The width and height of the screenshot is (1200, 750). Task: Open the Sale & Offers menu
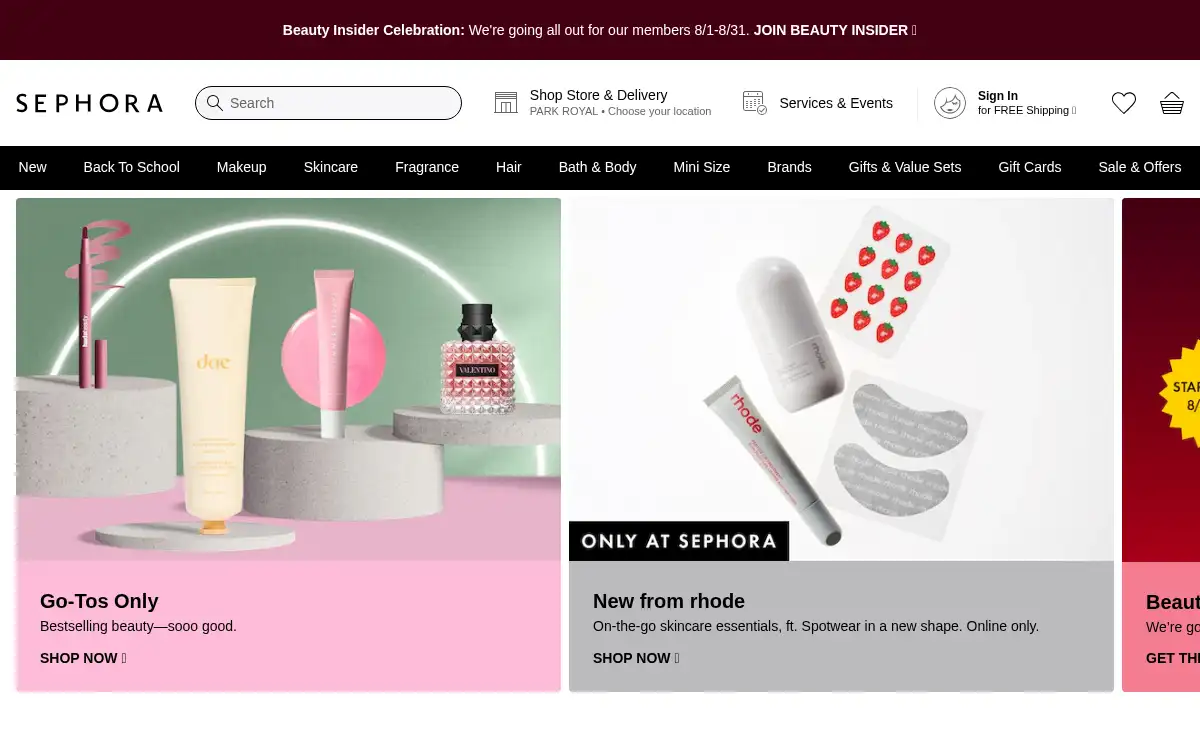coord(1140,167)
